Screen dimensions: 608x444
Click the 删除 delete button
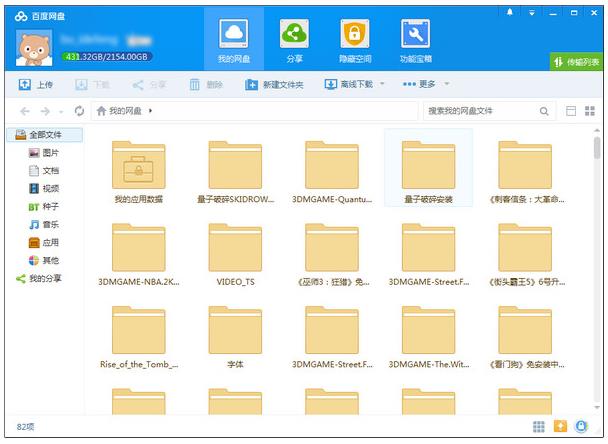pos(206,84)
